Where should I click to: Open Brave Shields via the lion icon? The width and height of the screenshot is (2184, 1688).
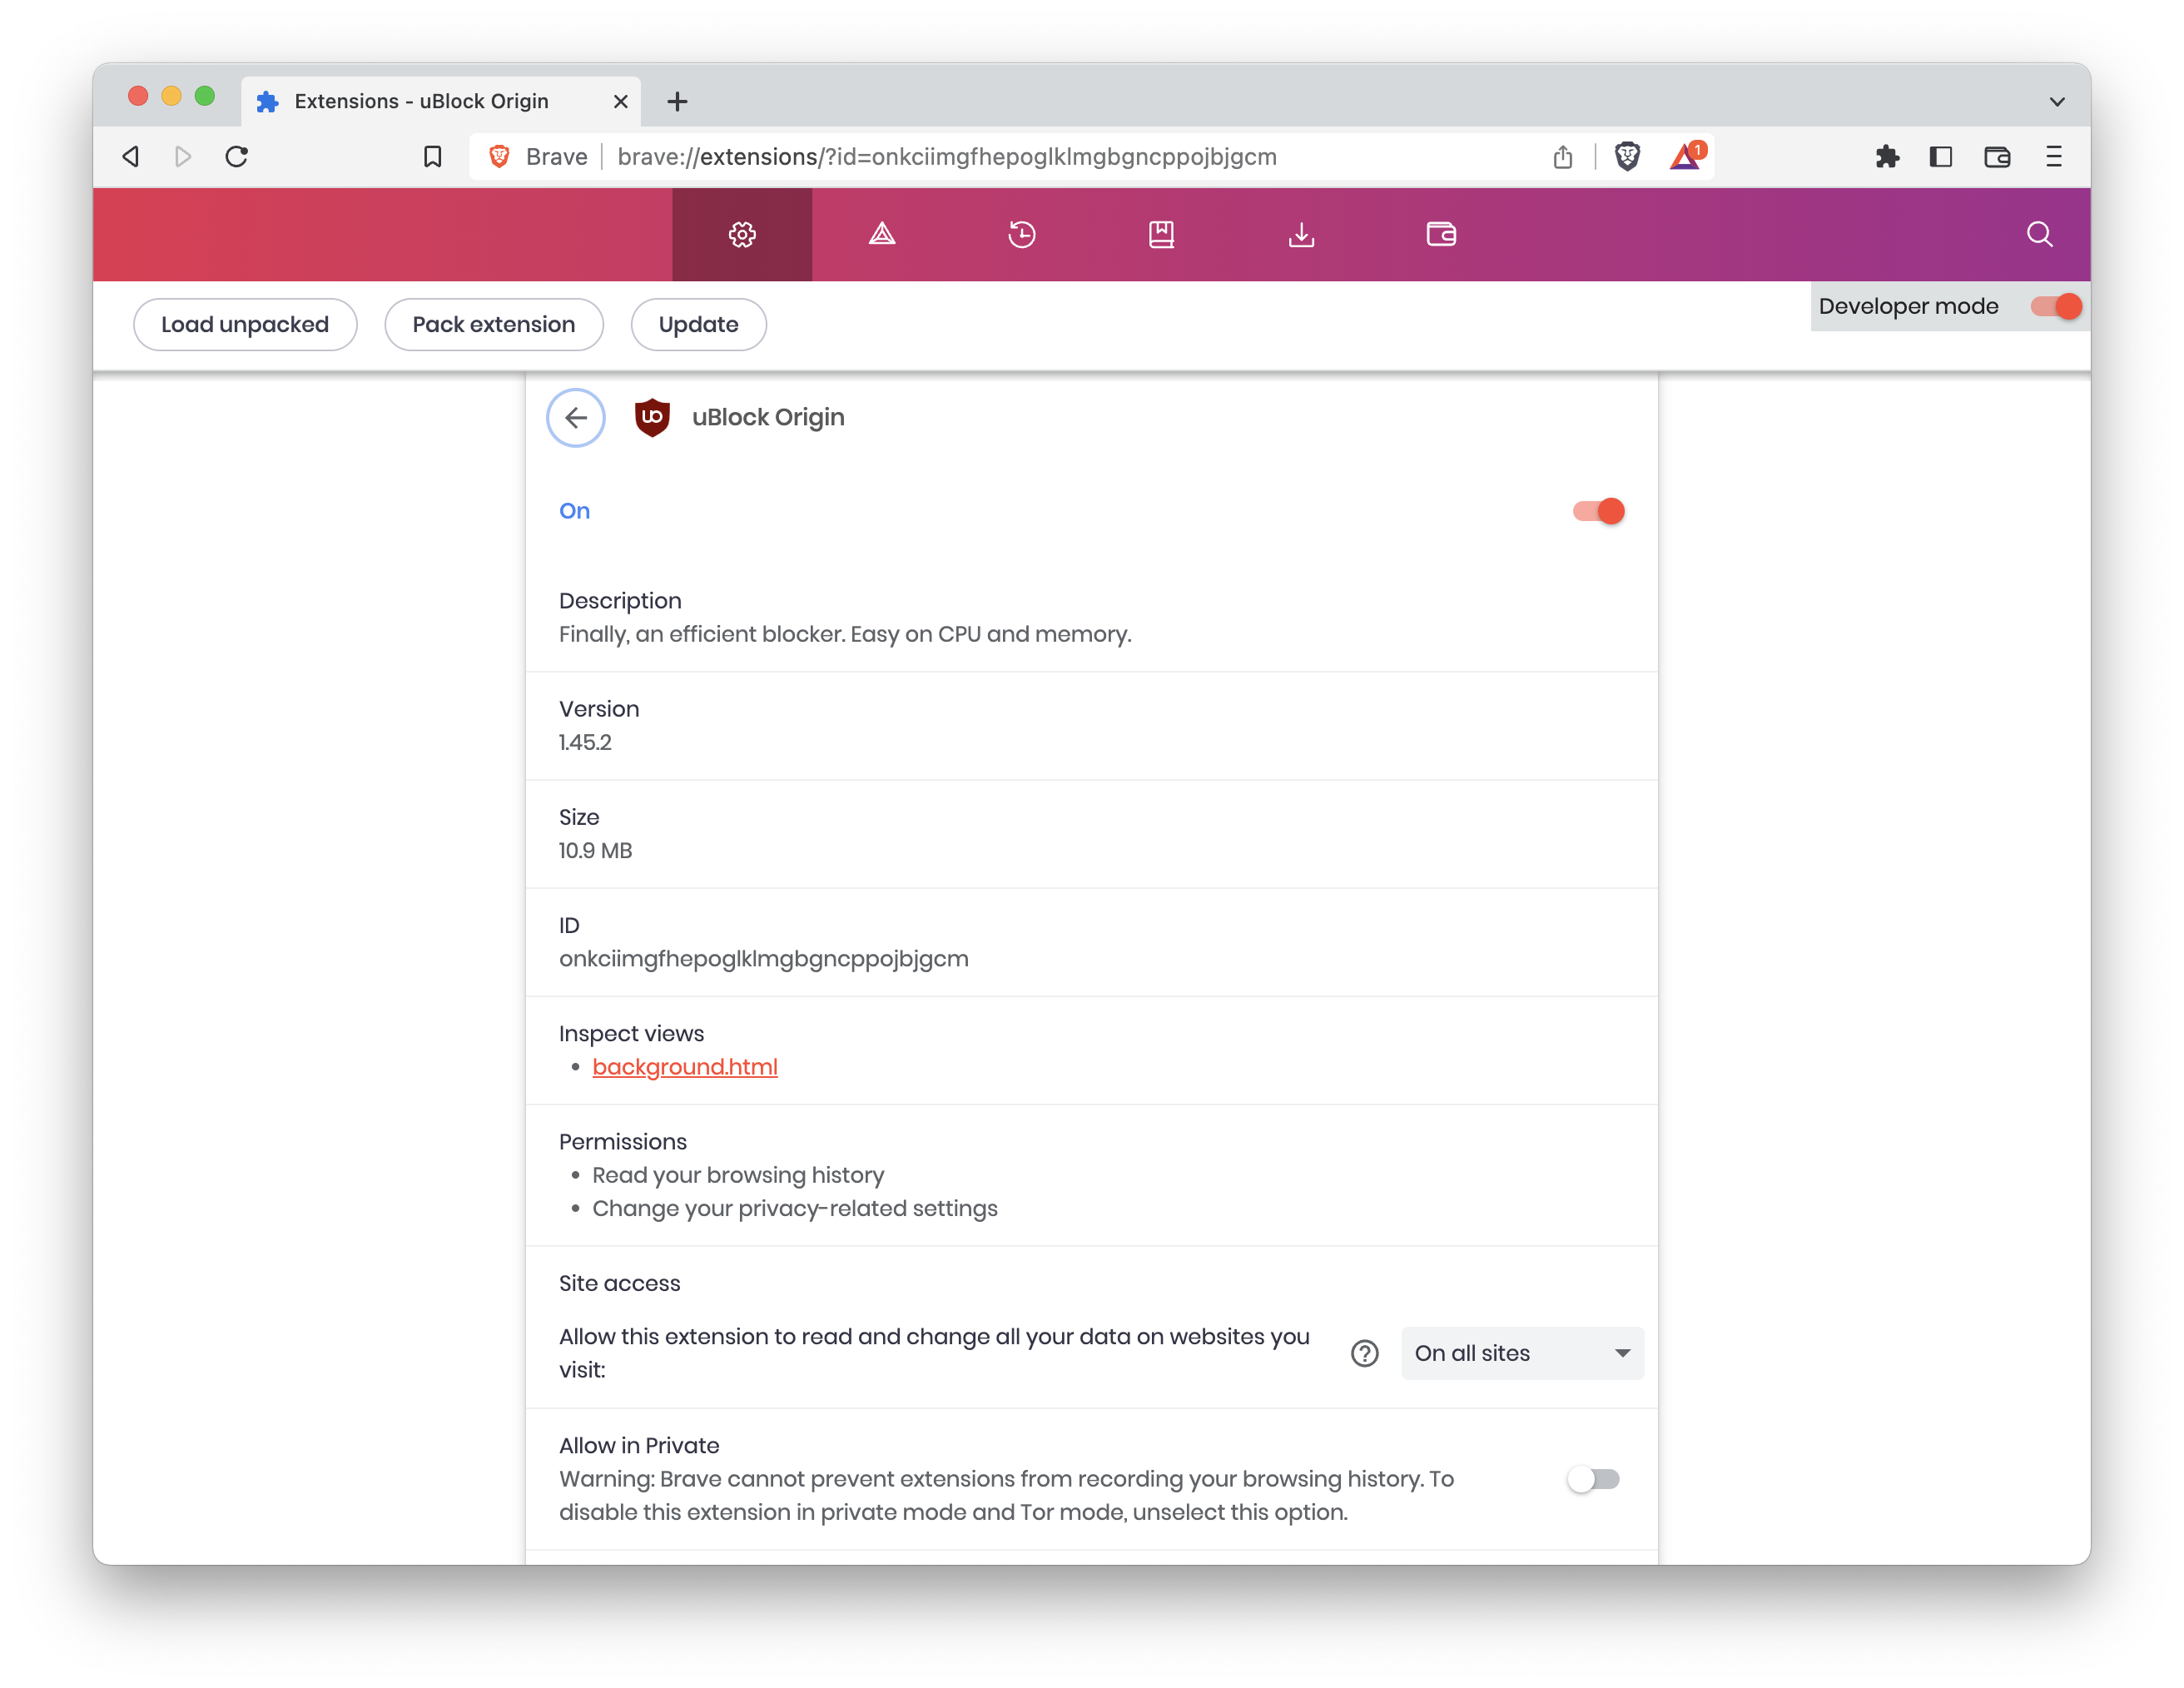(1627, 156)
